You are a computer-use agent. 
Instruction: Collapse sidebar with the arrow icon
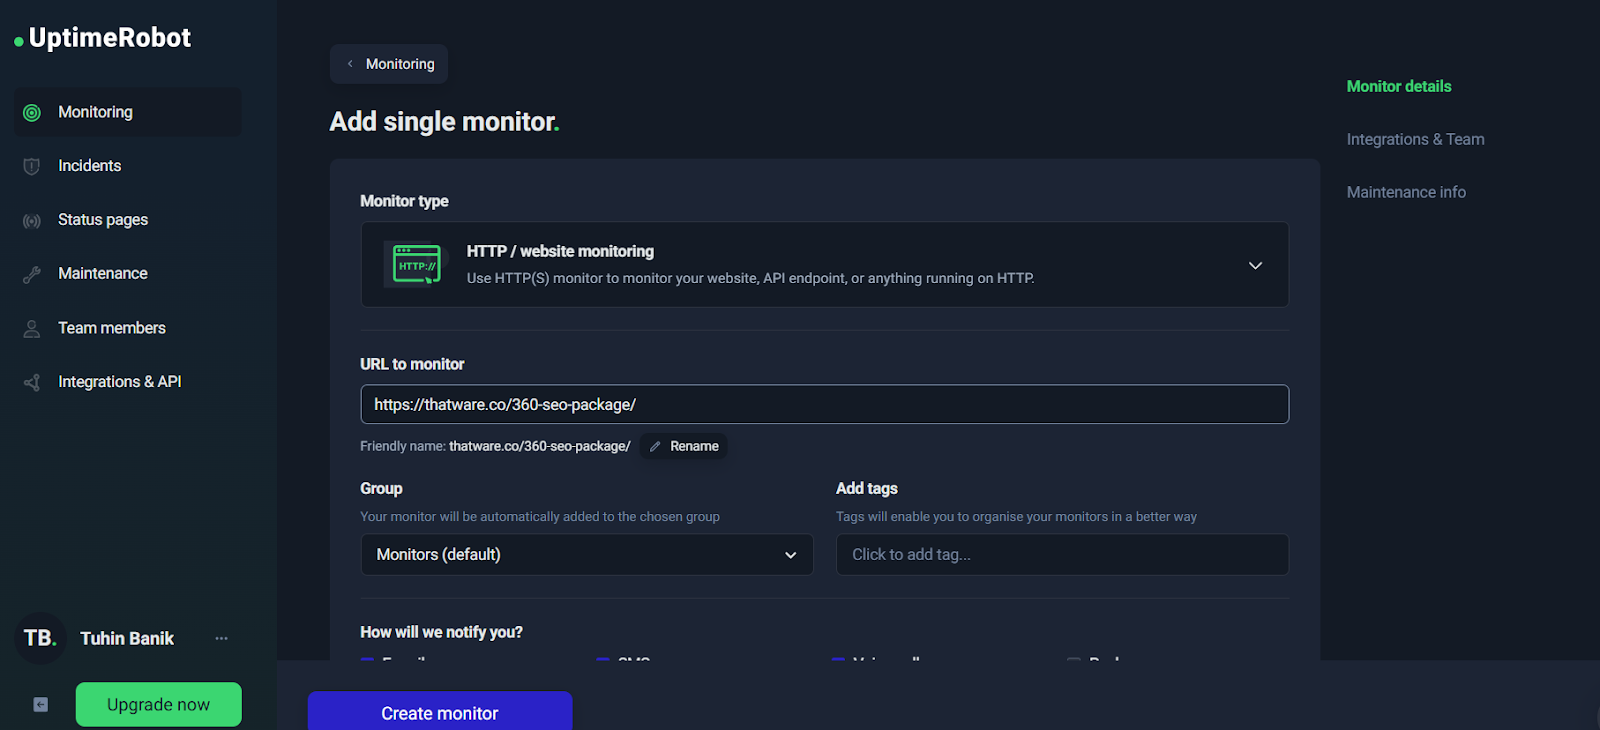point(40,705)
